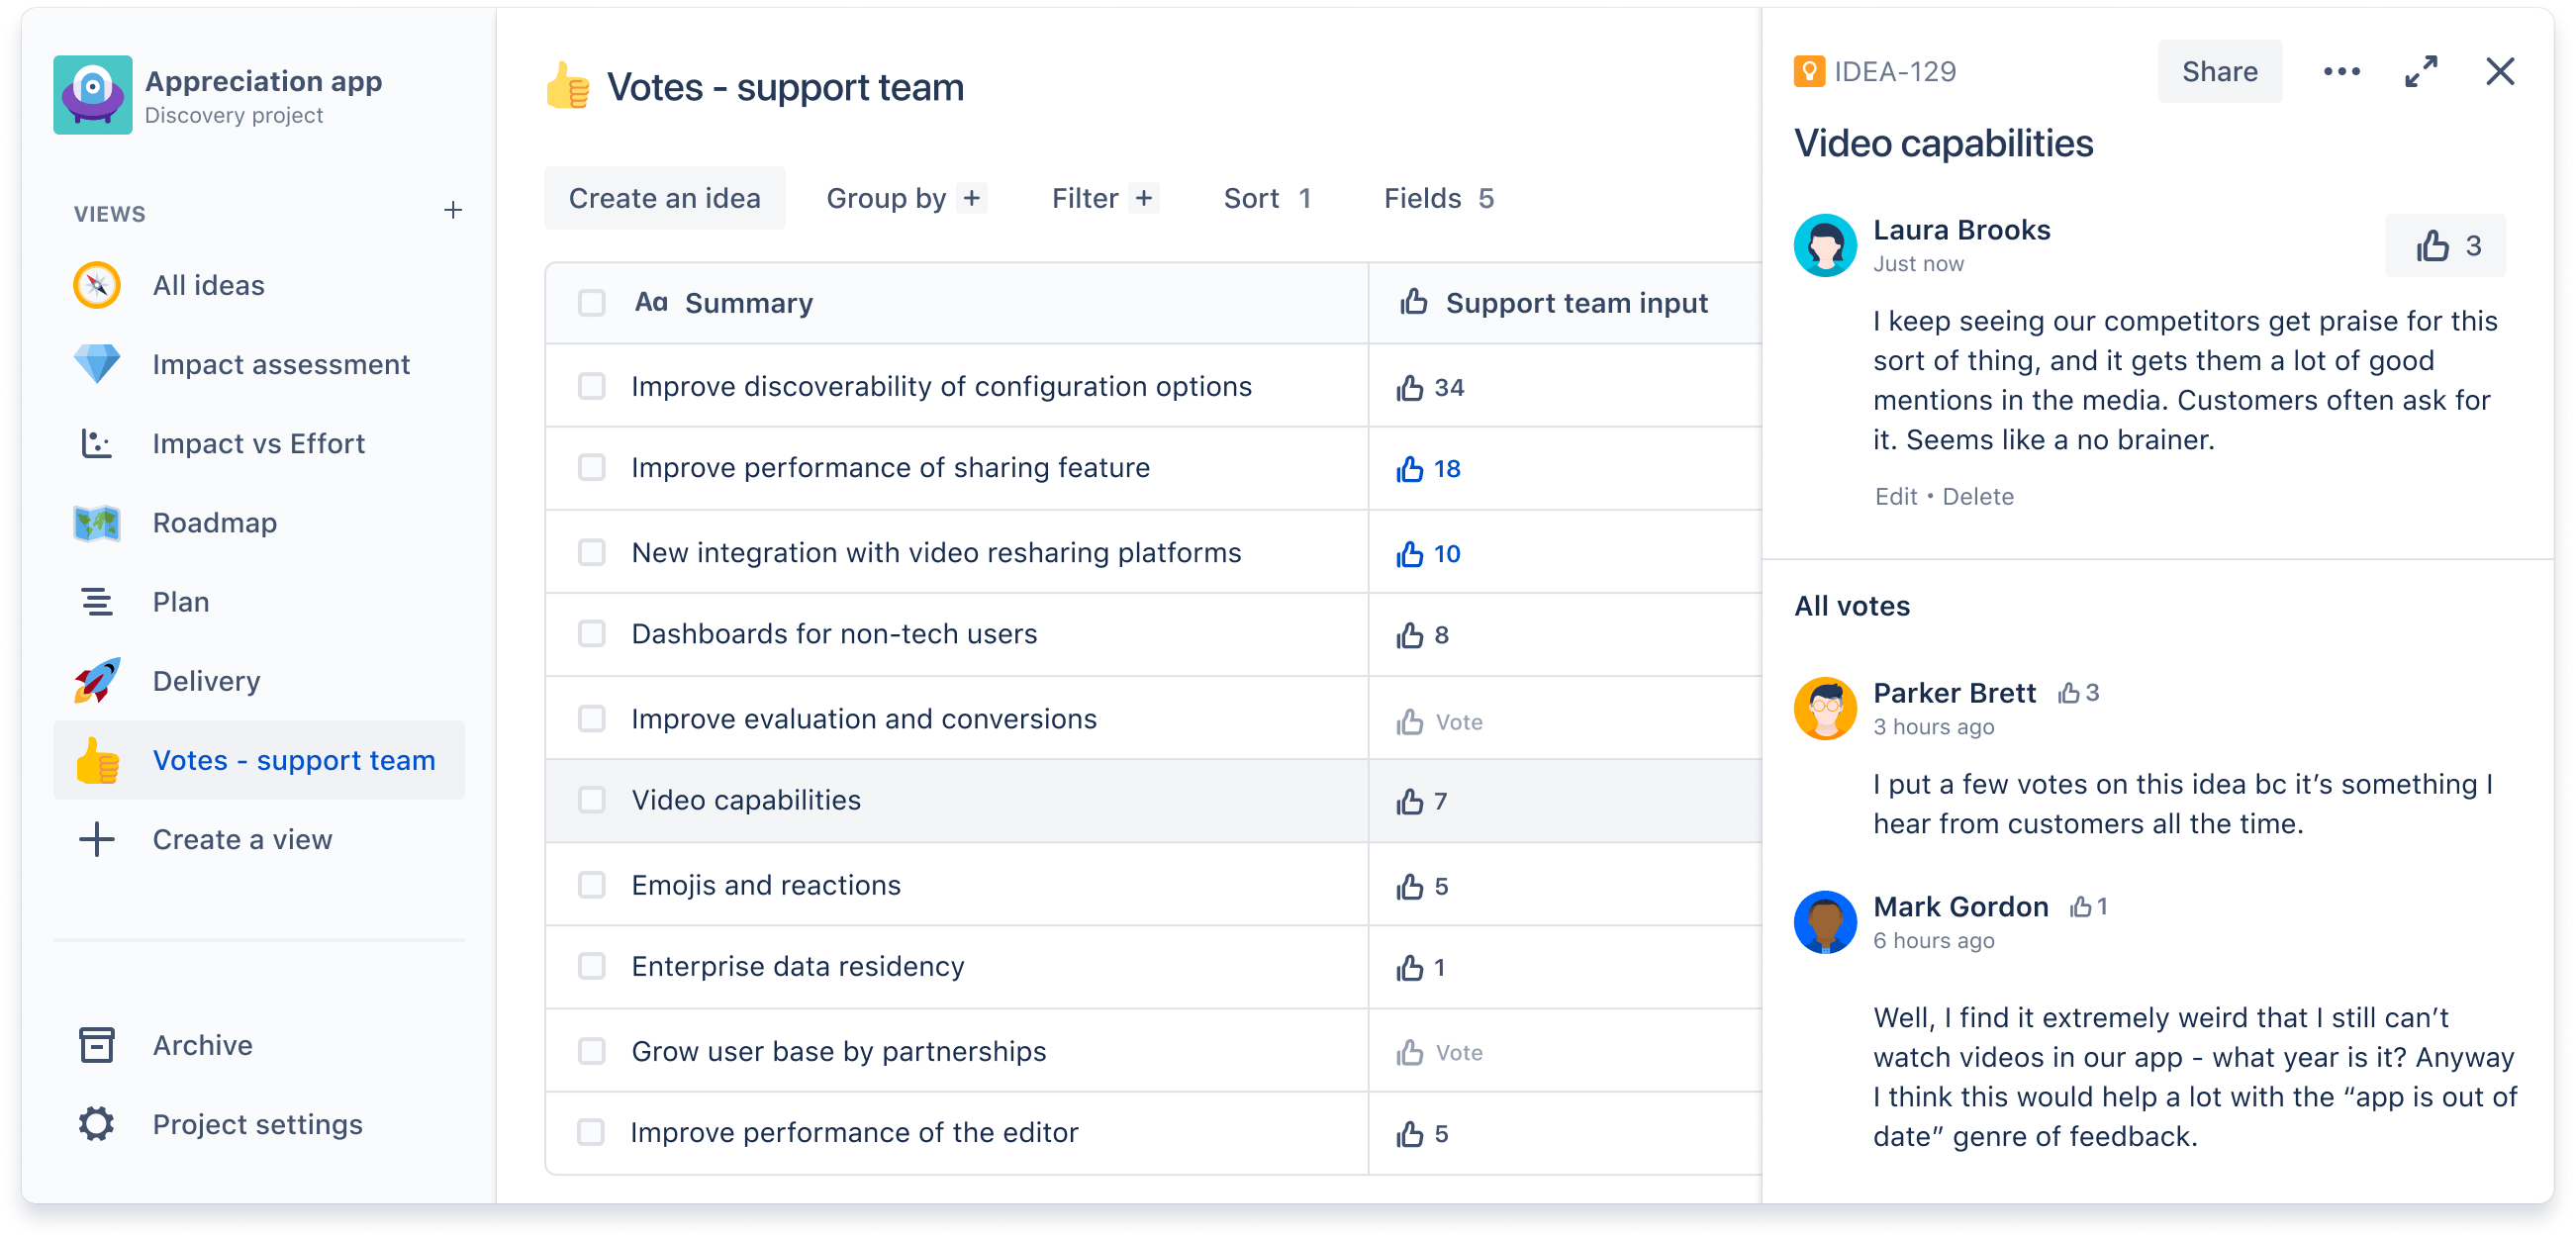Click the Roadmap view icon
Screen dimensions: 2576x1239
95,521
